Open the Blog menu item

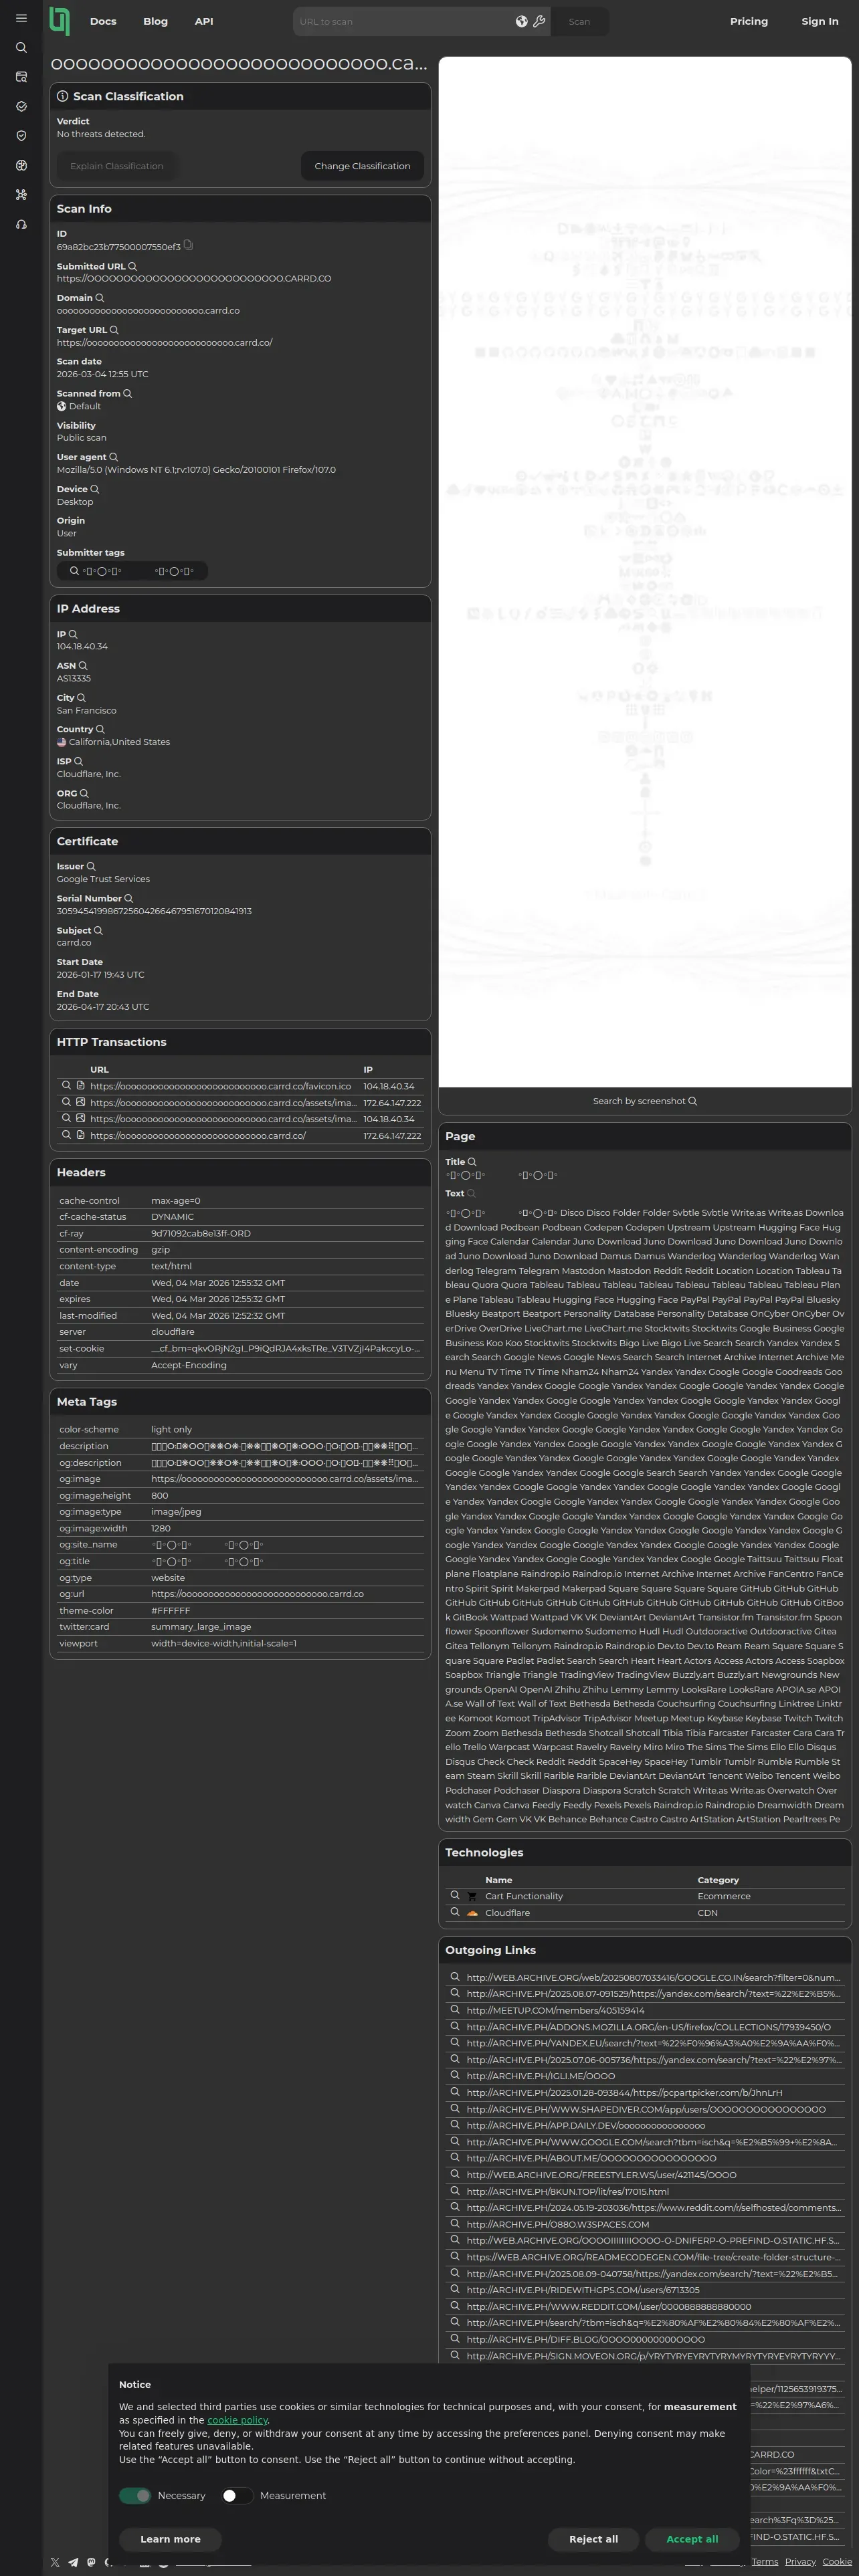click(156, 21)
